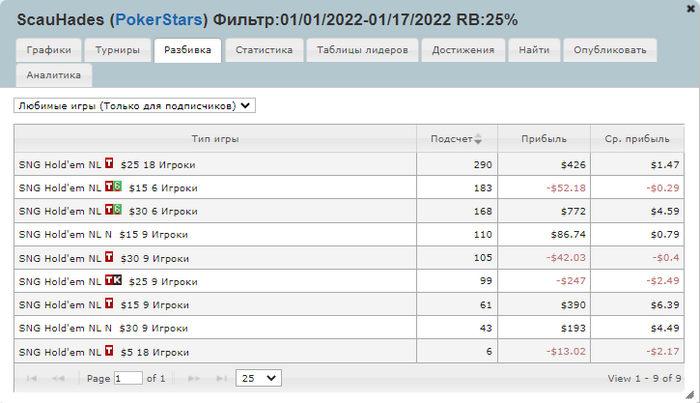Click the average profit value -$2.49
700x403 pixels.
coord(662,281)
